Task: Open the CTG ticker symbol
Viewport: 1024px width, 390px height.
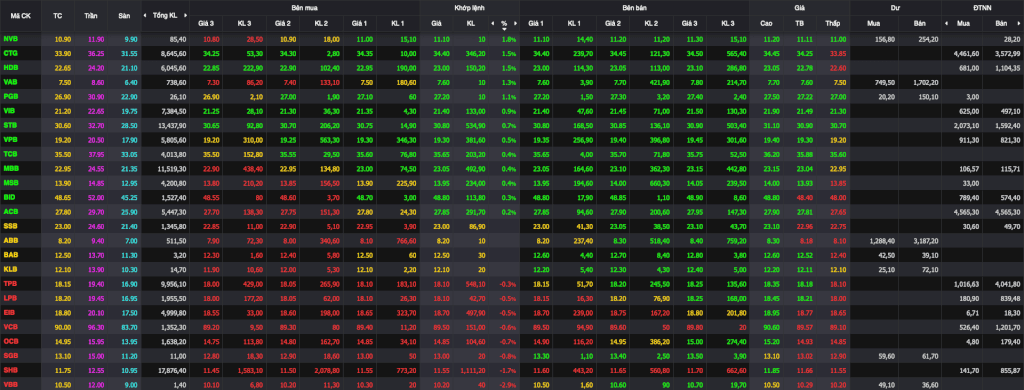Action: [10, 52]
